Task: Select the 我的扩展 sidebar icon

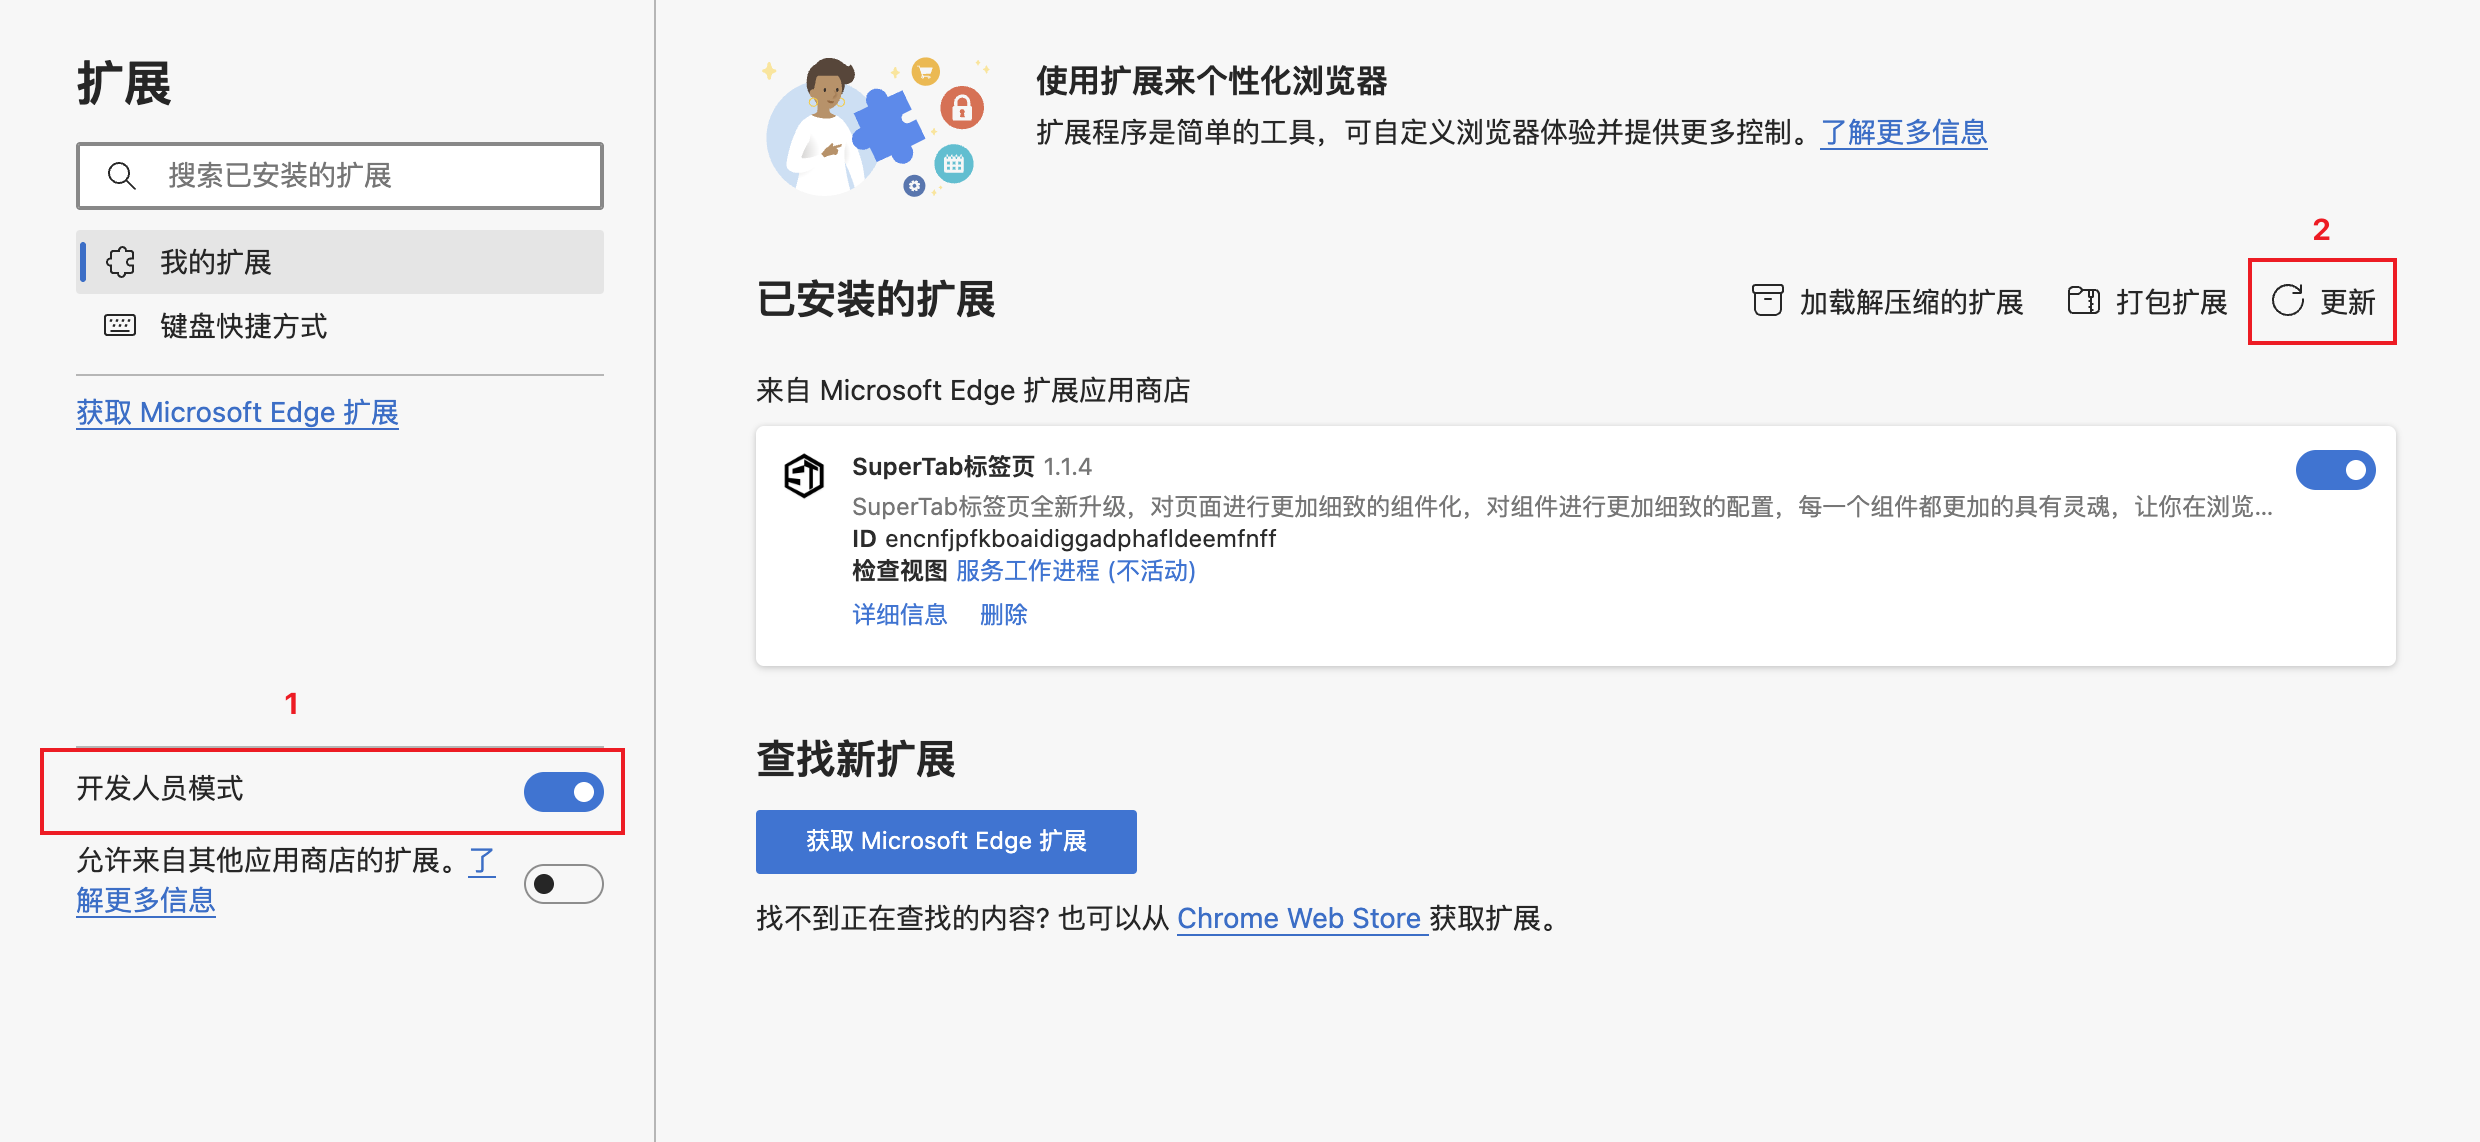Action: 120,262
